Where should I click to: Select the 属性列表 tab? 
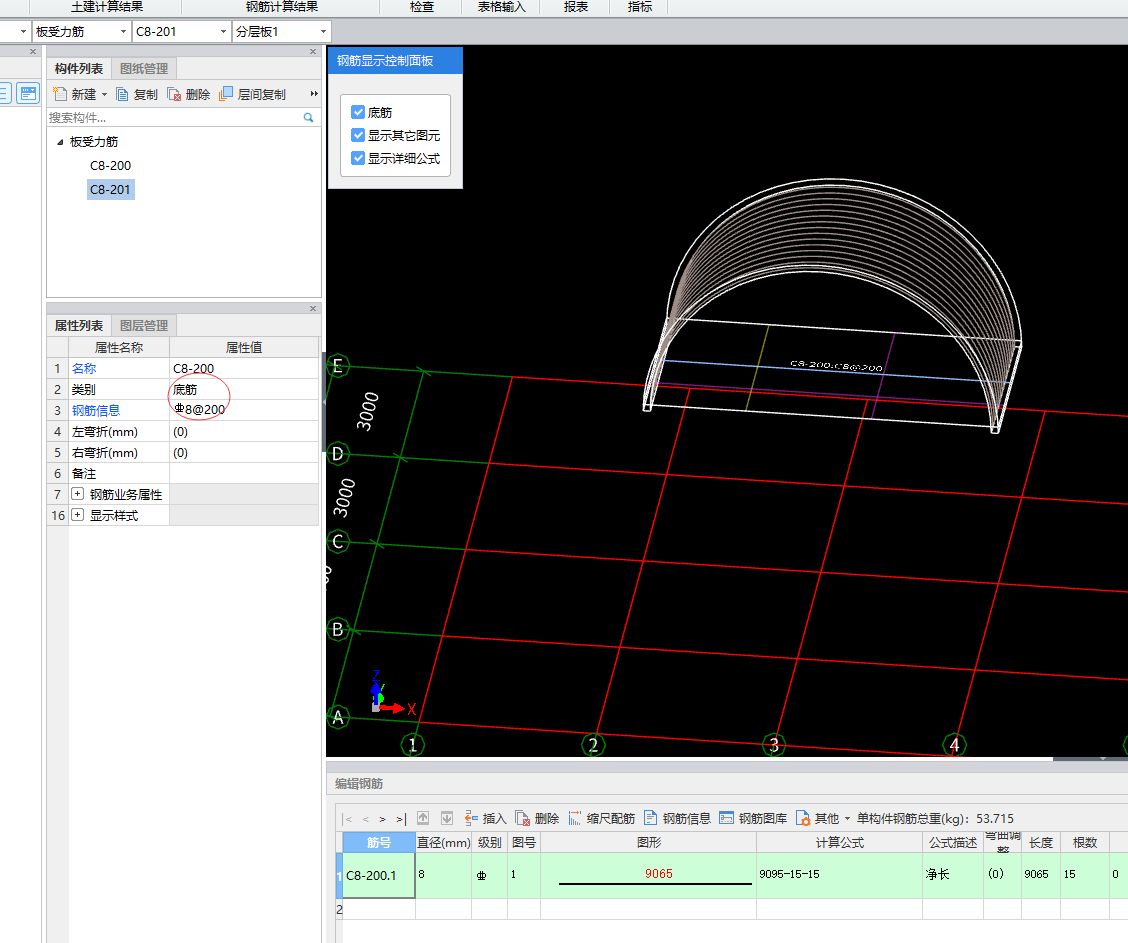click(79, 325)
